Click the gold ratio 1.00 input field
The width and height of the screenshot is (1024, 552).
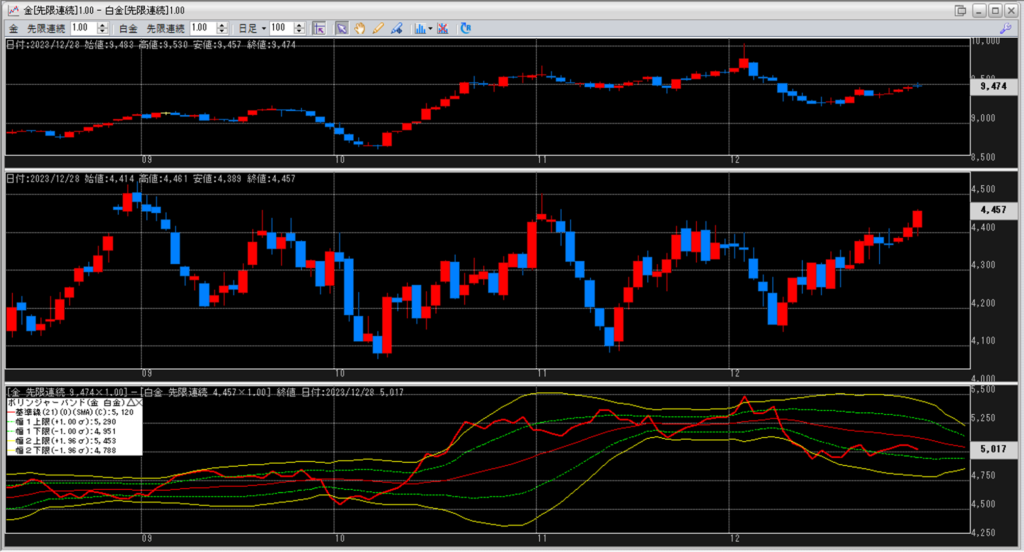[81, 28]
